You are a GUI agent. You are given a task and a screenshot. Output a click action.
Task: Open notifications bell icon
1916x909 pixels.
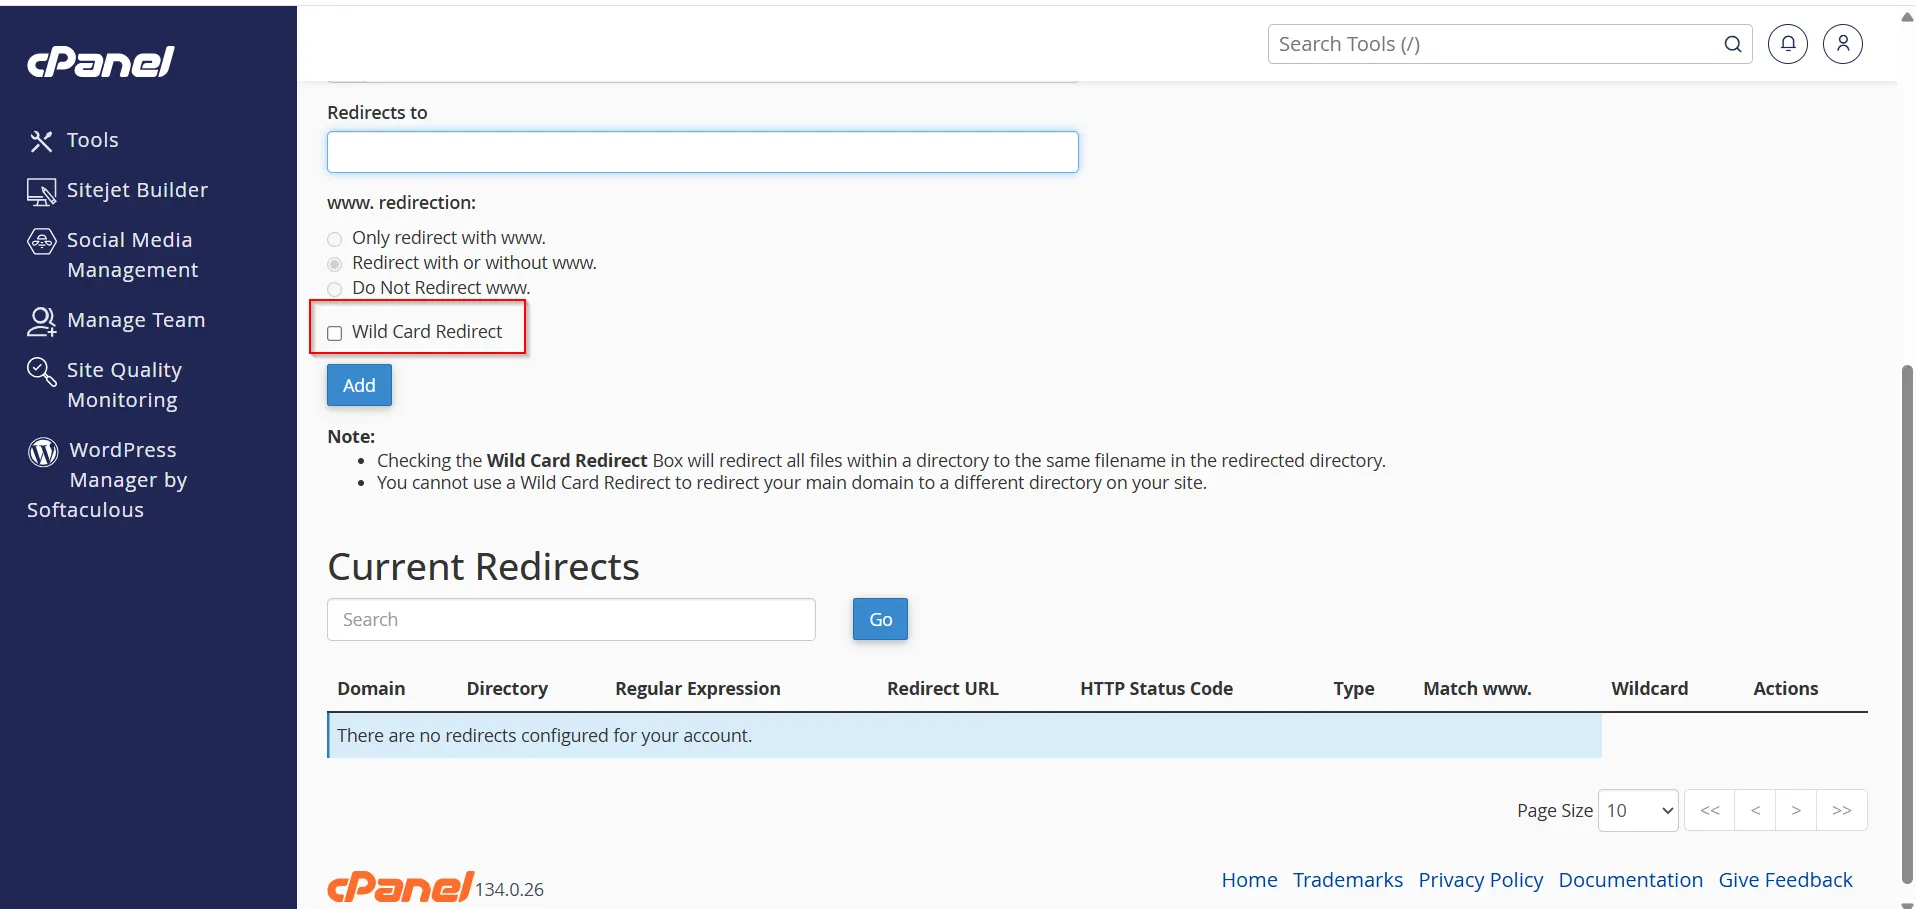pyautogui.click(x=1788, y=44)
